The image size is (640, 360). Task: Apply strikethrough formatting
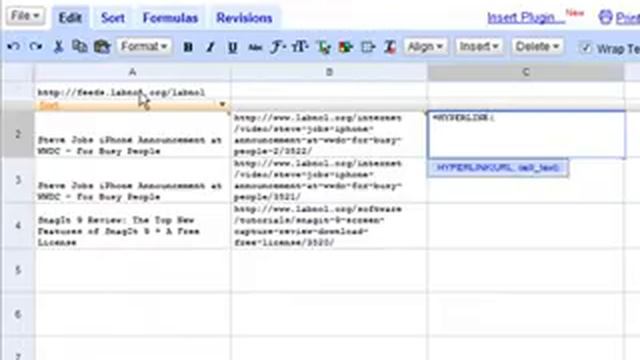255,47
